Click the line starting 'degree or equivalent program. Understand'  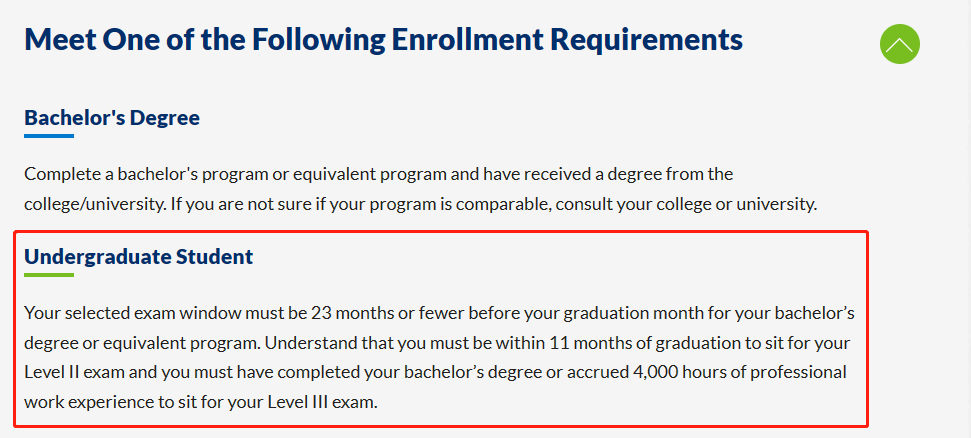437,343
